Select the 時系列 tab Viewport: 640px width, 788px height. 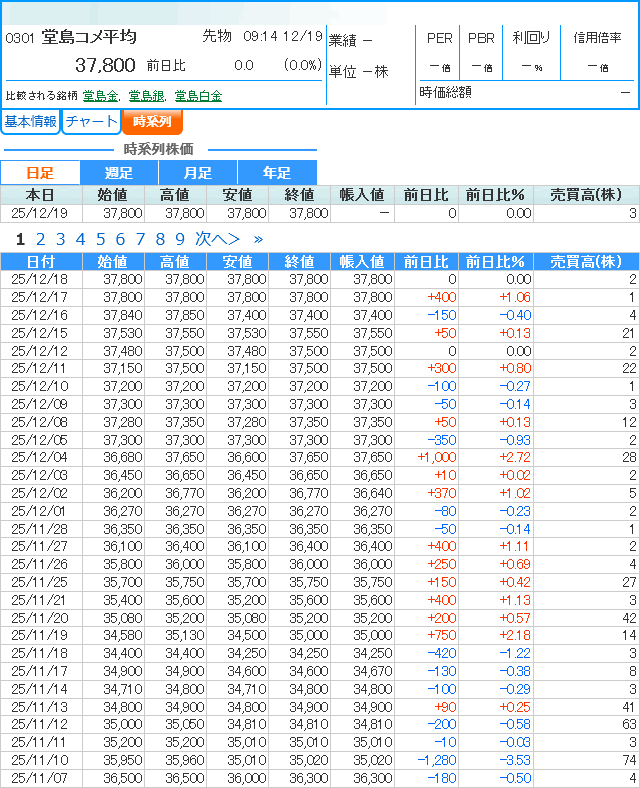152,122
